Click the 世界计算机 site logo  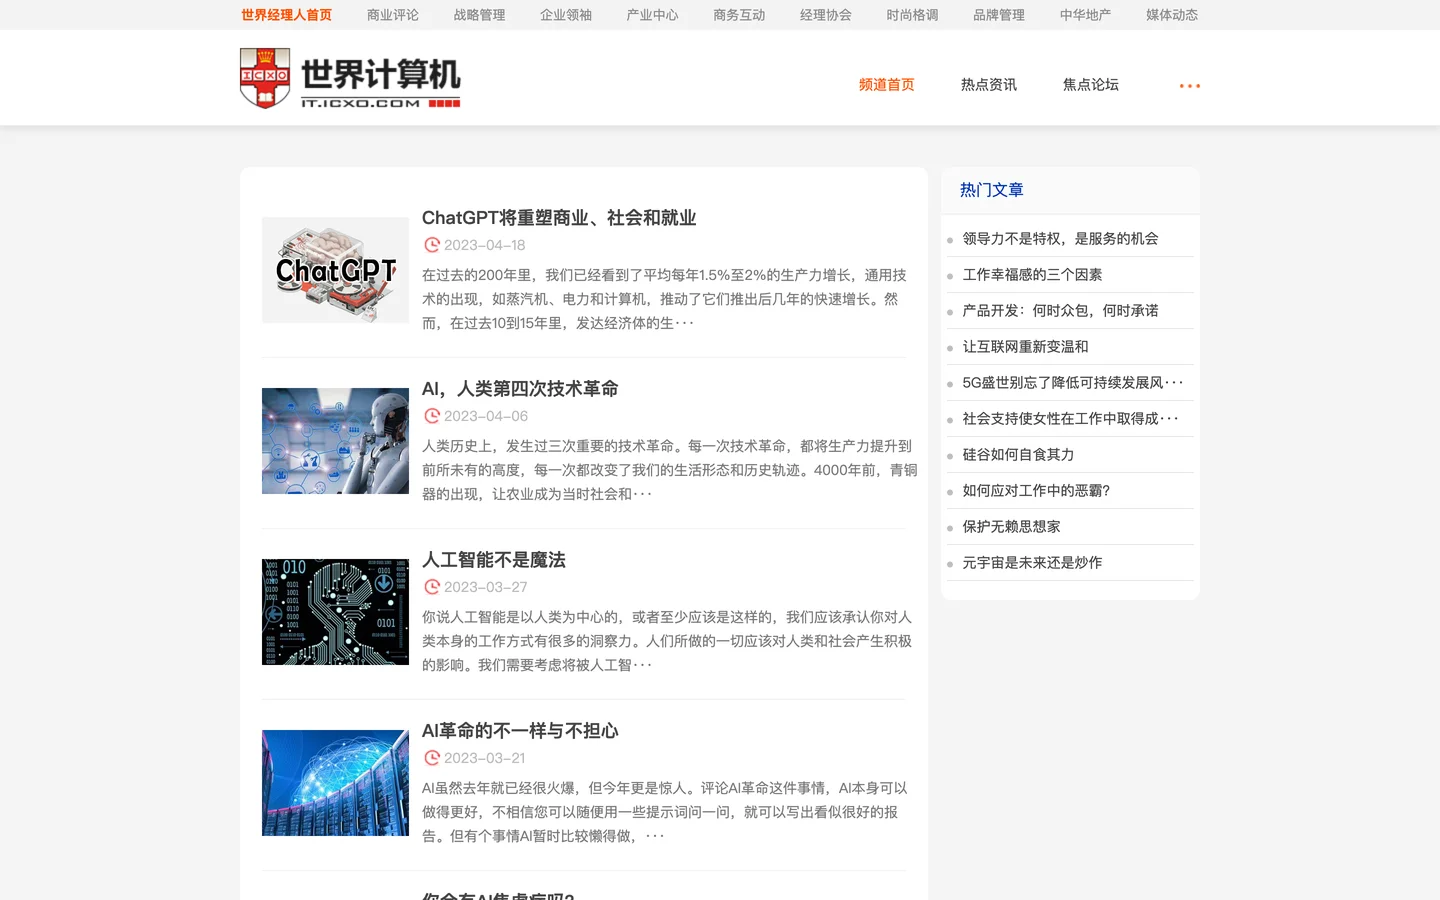coord(350,78)
